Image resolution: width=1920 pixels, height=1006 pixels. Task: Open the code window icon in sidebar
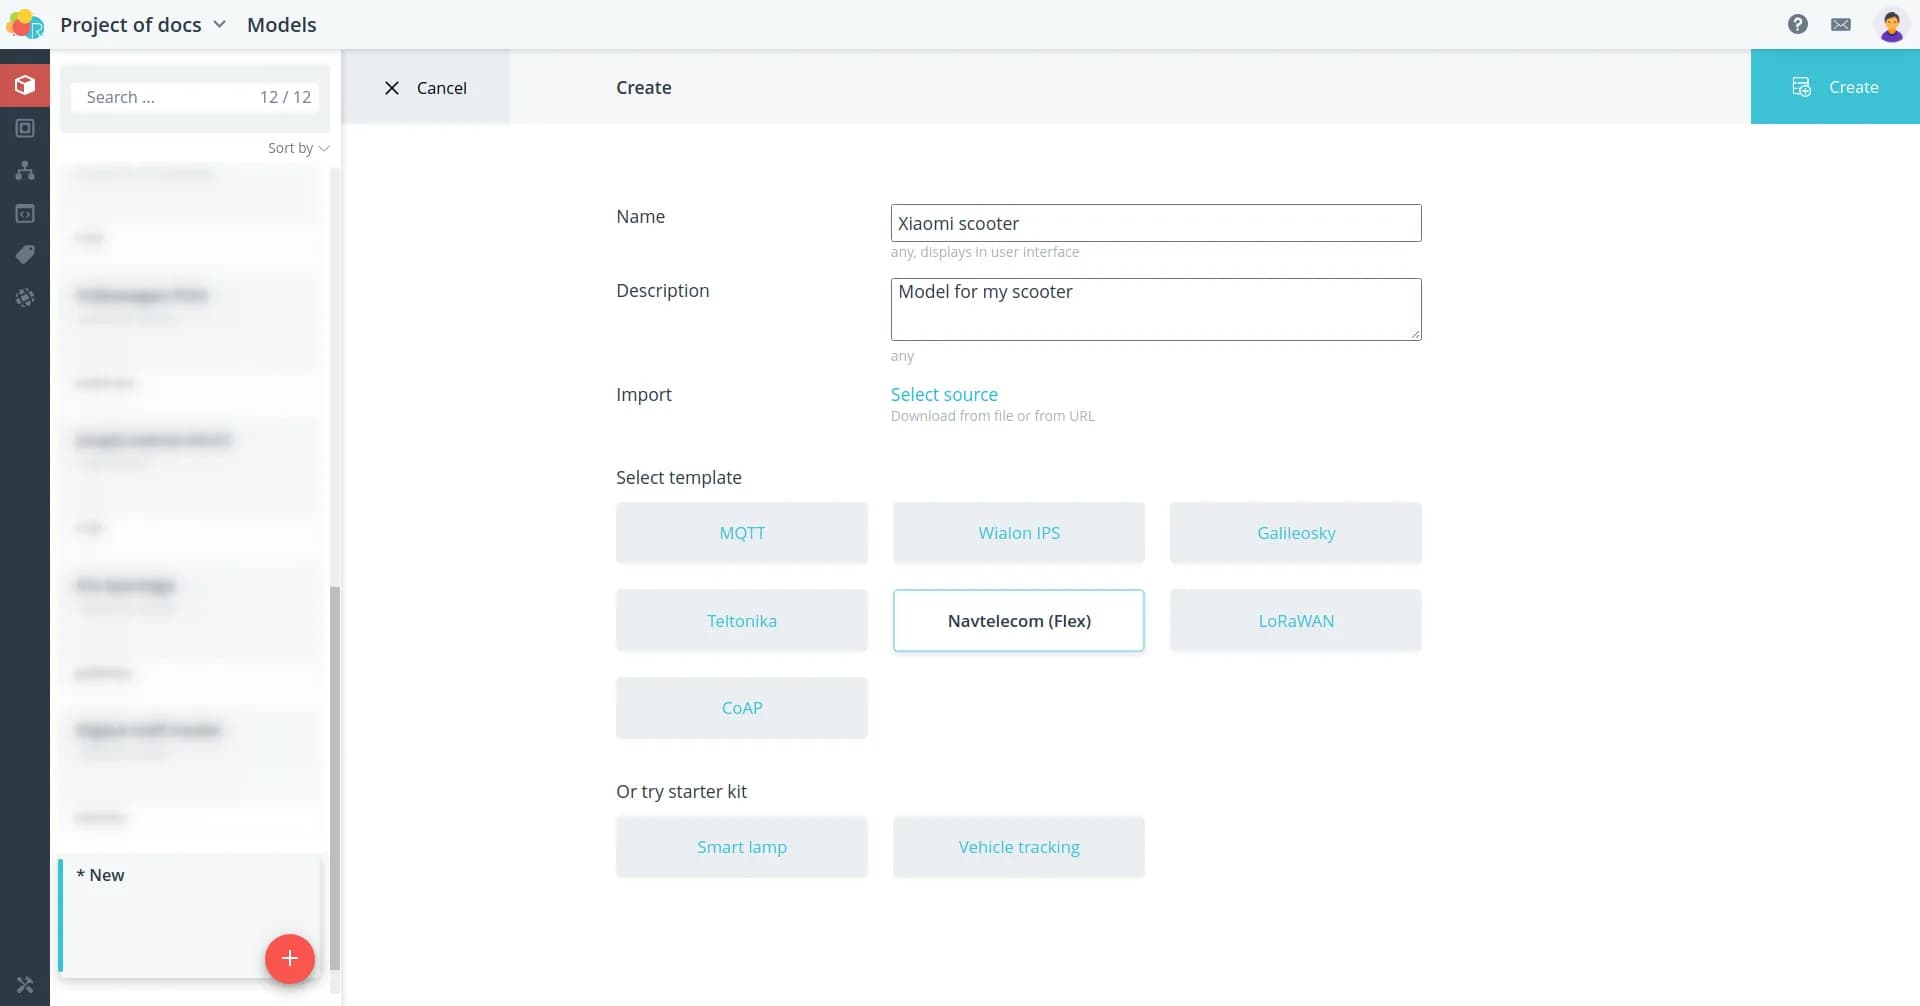[x=25, y=213]
